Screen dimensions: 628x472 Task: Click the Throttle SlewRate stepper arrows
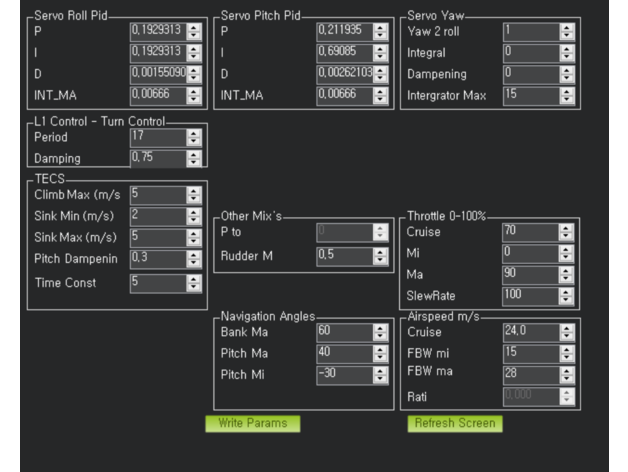point(567,296)
